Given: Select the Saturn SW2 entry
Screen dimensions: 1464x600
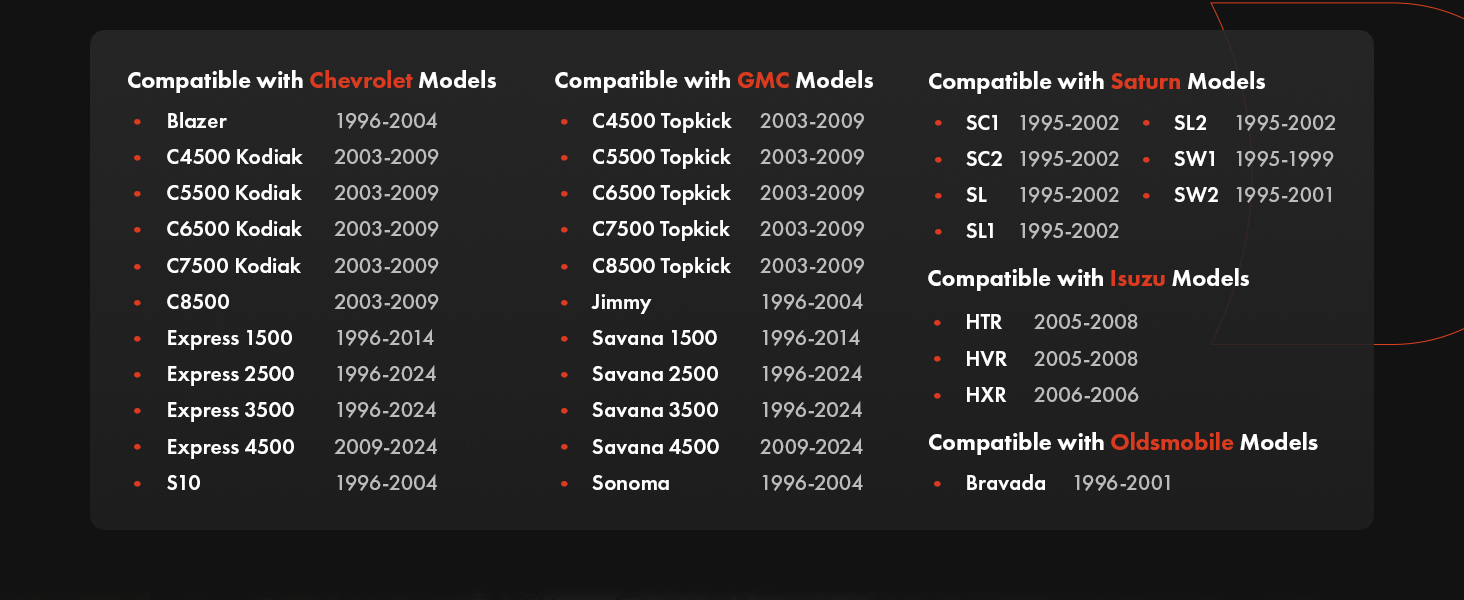Looking at the screenshot, I should (1196, 195).
